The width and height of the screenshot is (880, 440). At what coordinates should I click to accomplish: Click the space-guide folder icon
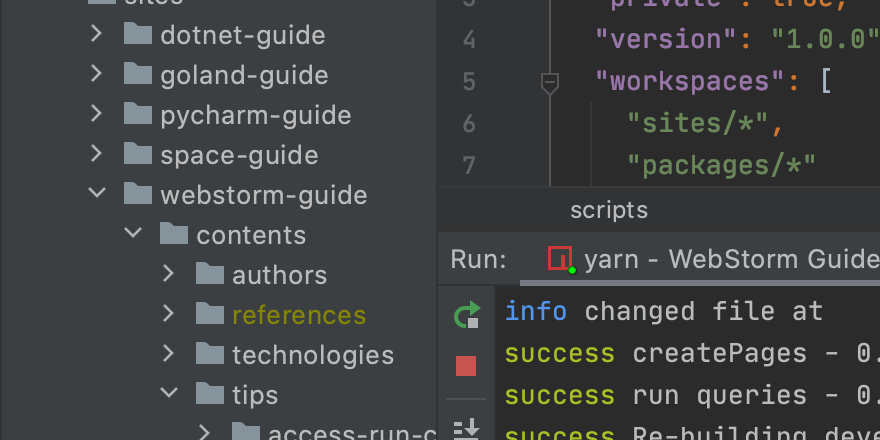137,155
